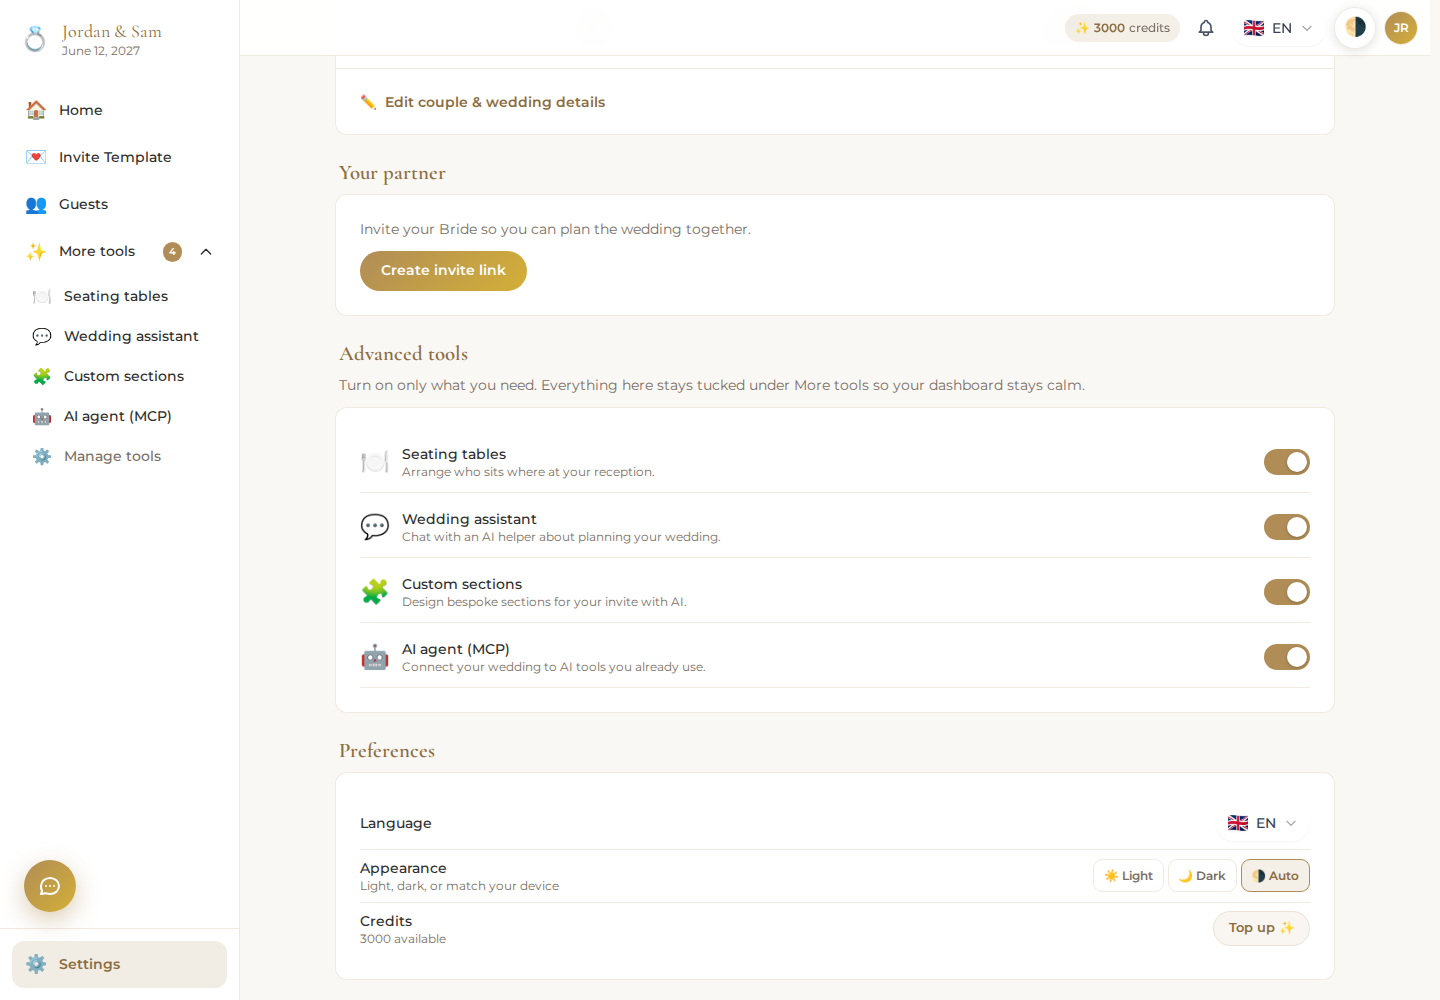1440x1000 pixels.
Task: Click the 'Your partner' heading
Action: [x=392, y=173]
